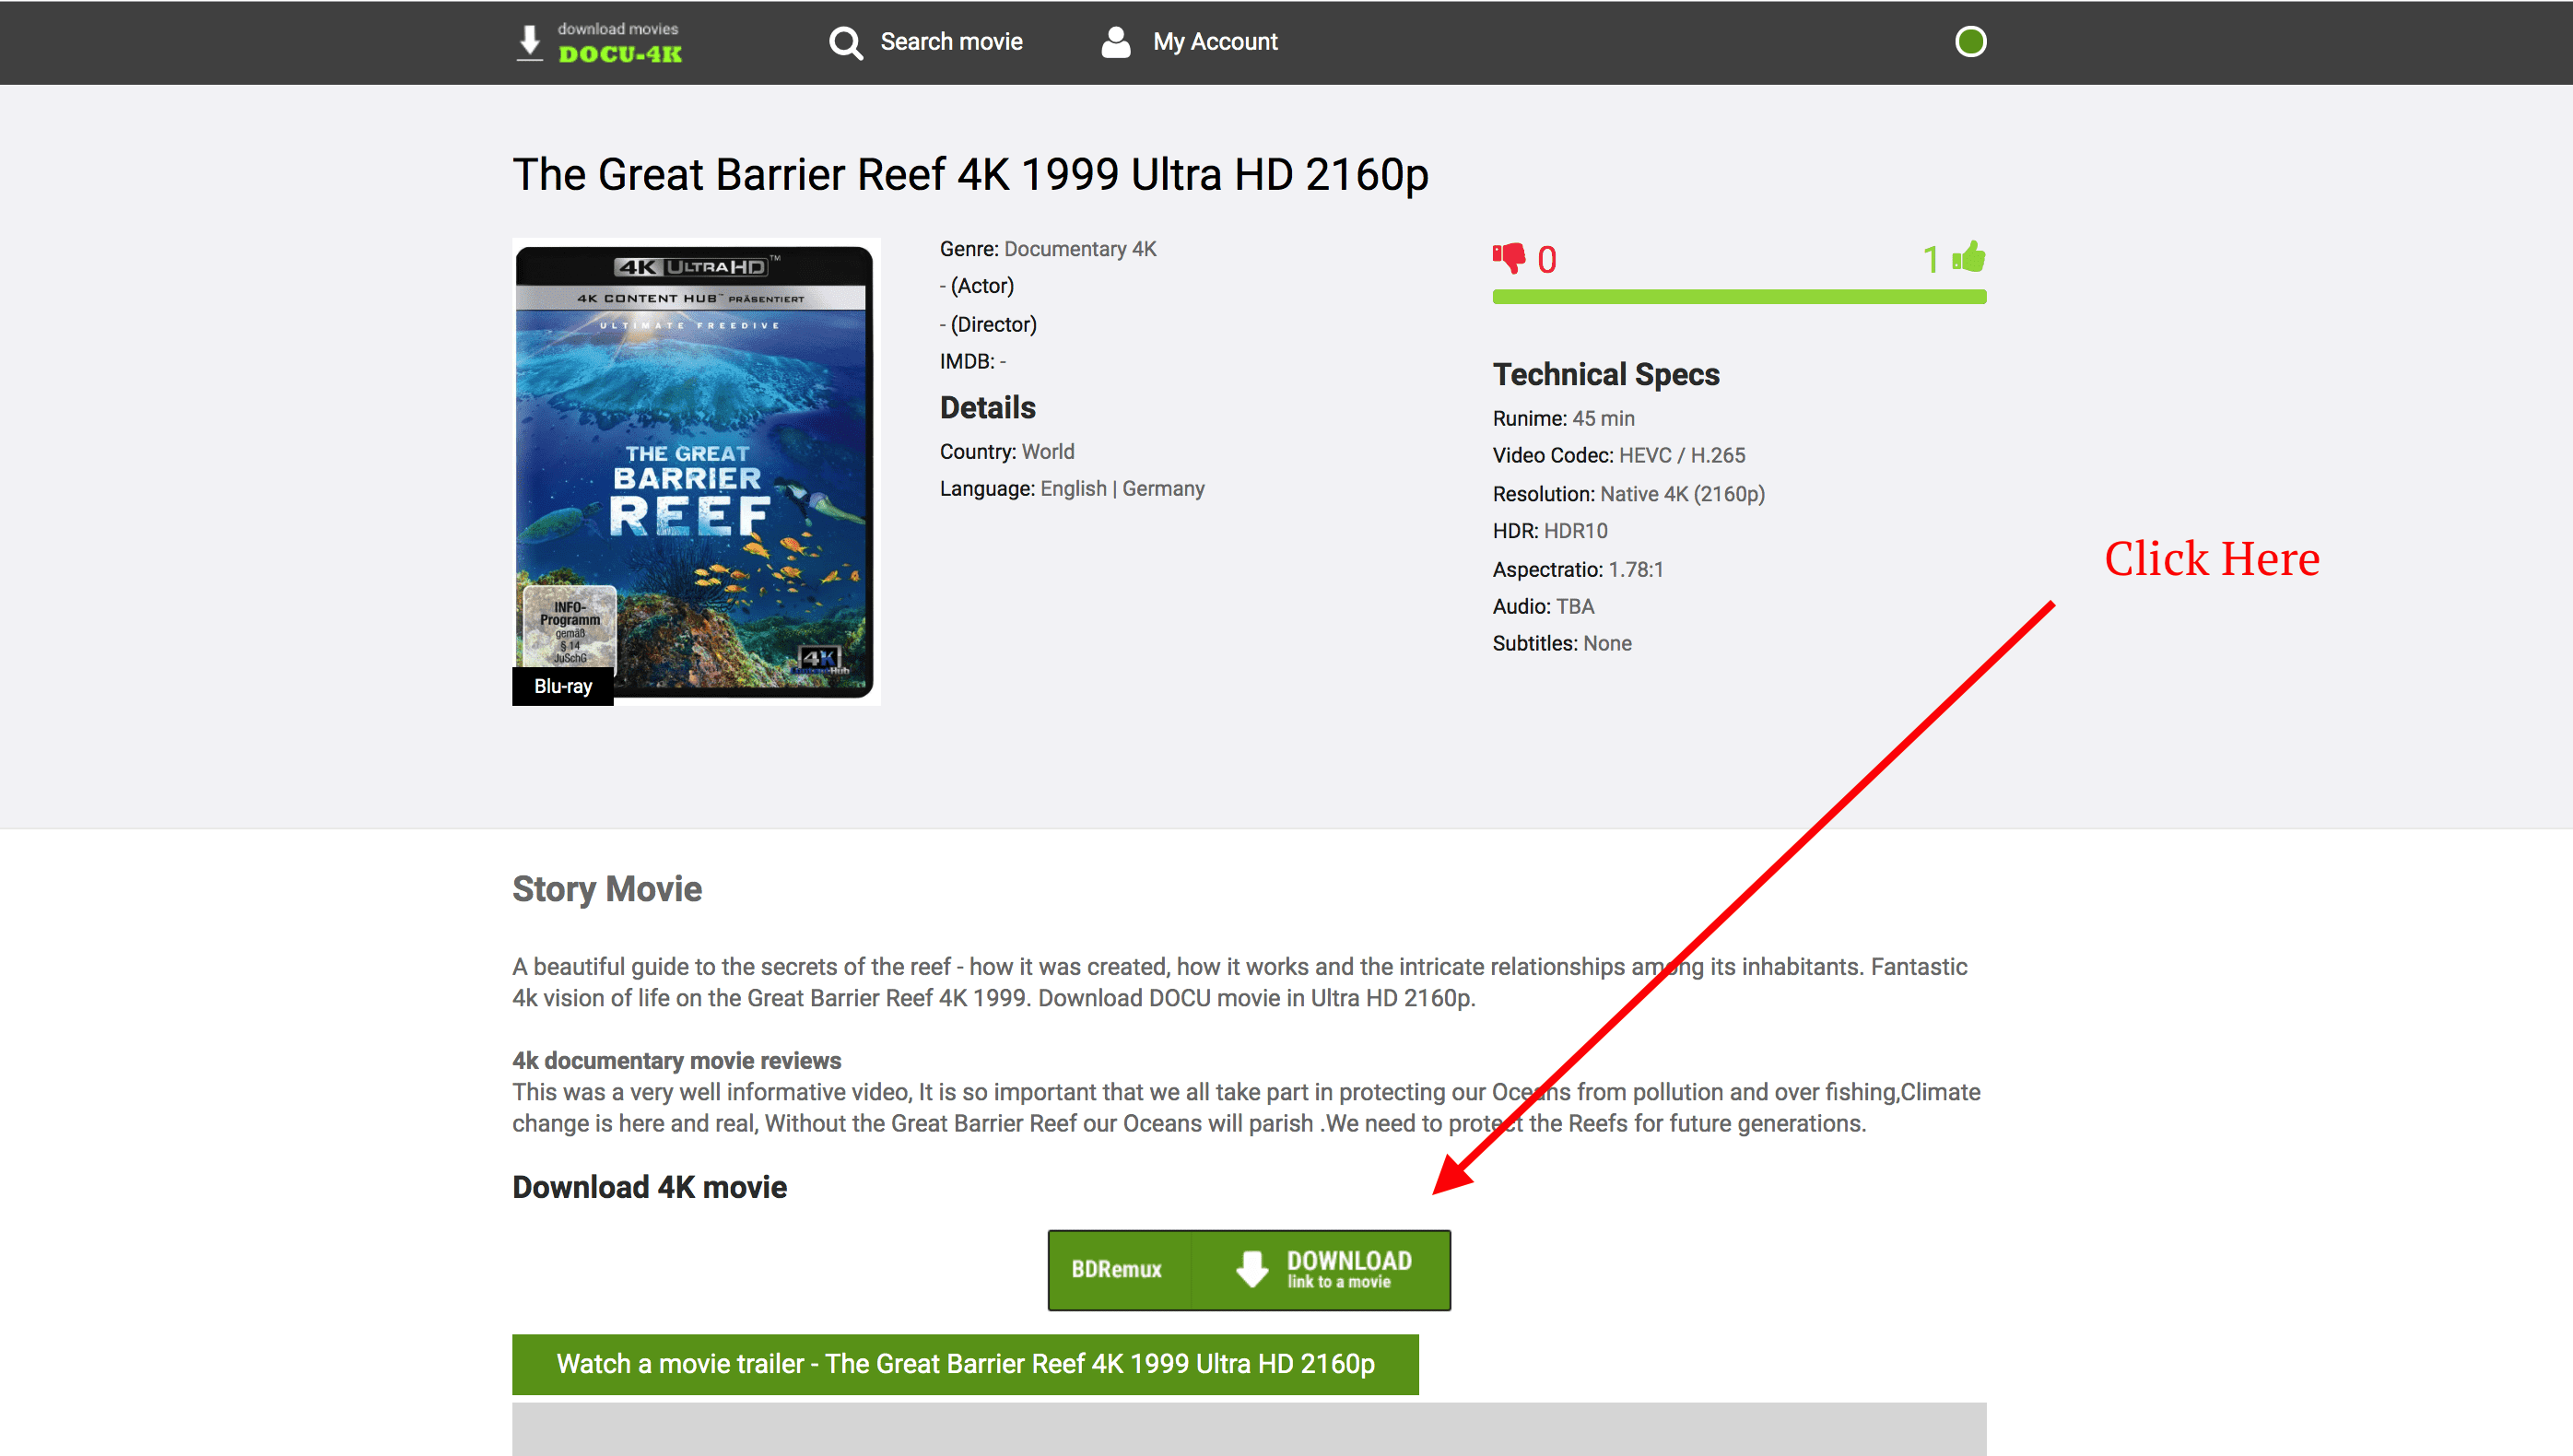Click the search magnifier icon
This screenshot has height=1456, width=2573.
[x=846, y=43]
